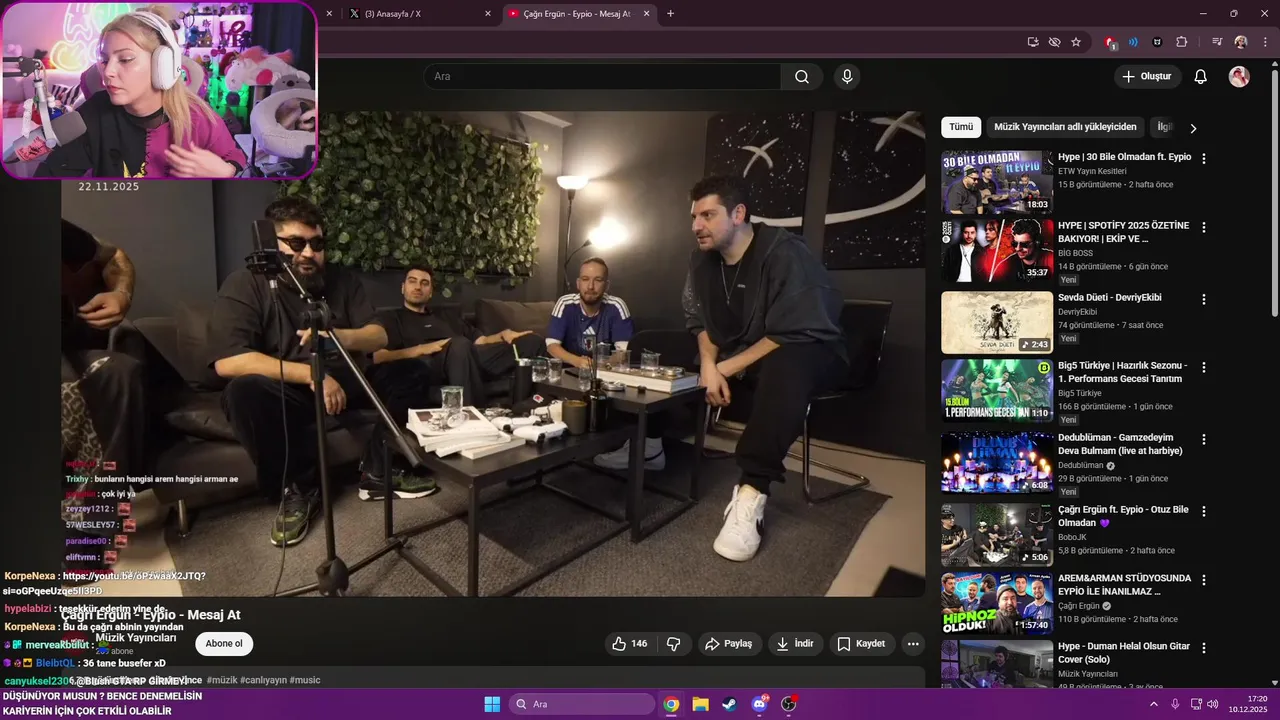Open Chrome extensions puzzle icon

point(1181,42)
